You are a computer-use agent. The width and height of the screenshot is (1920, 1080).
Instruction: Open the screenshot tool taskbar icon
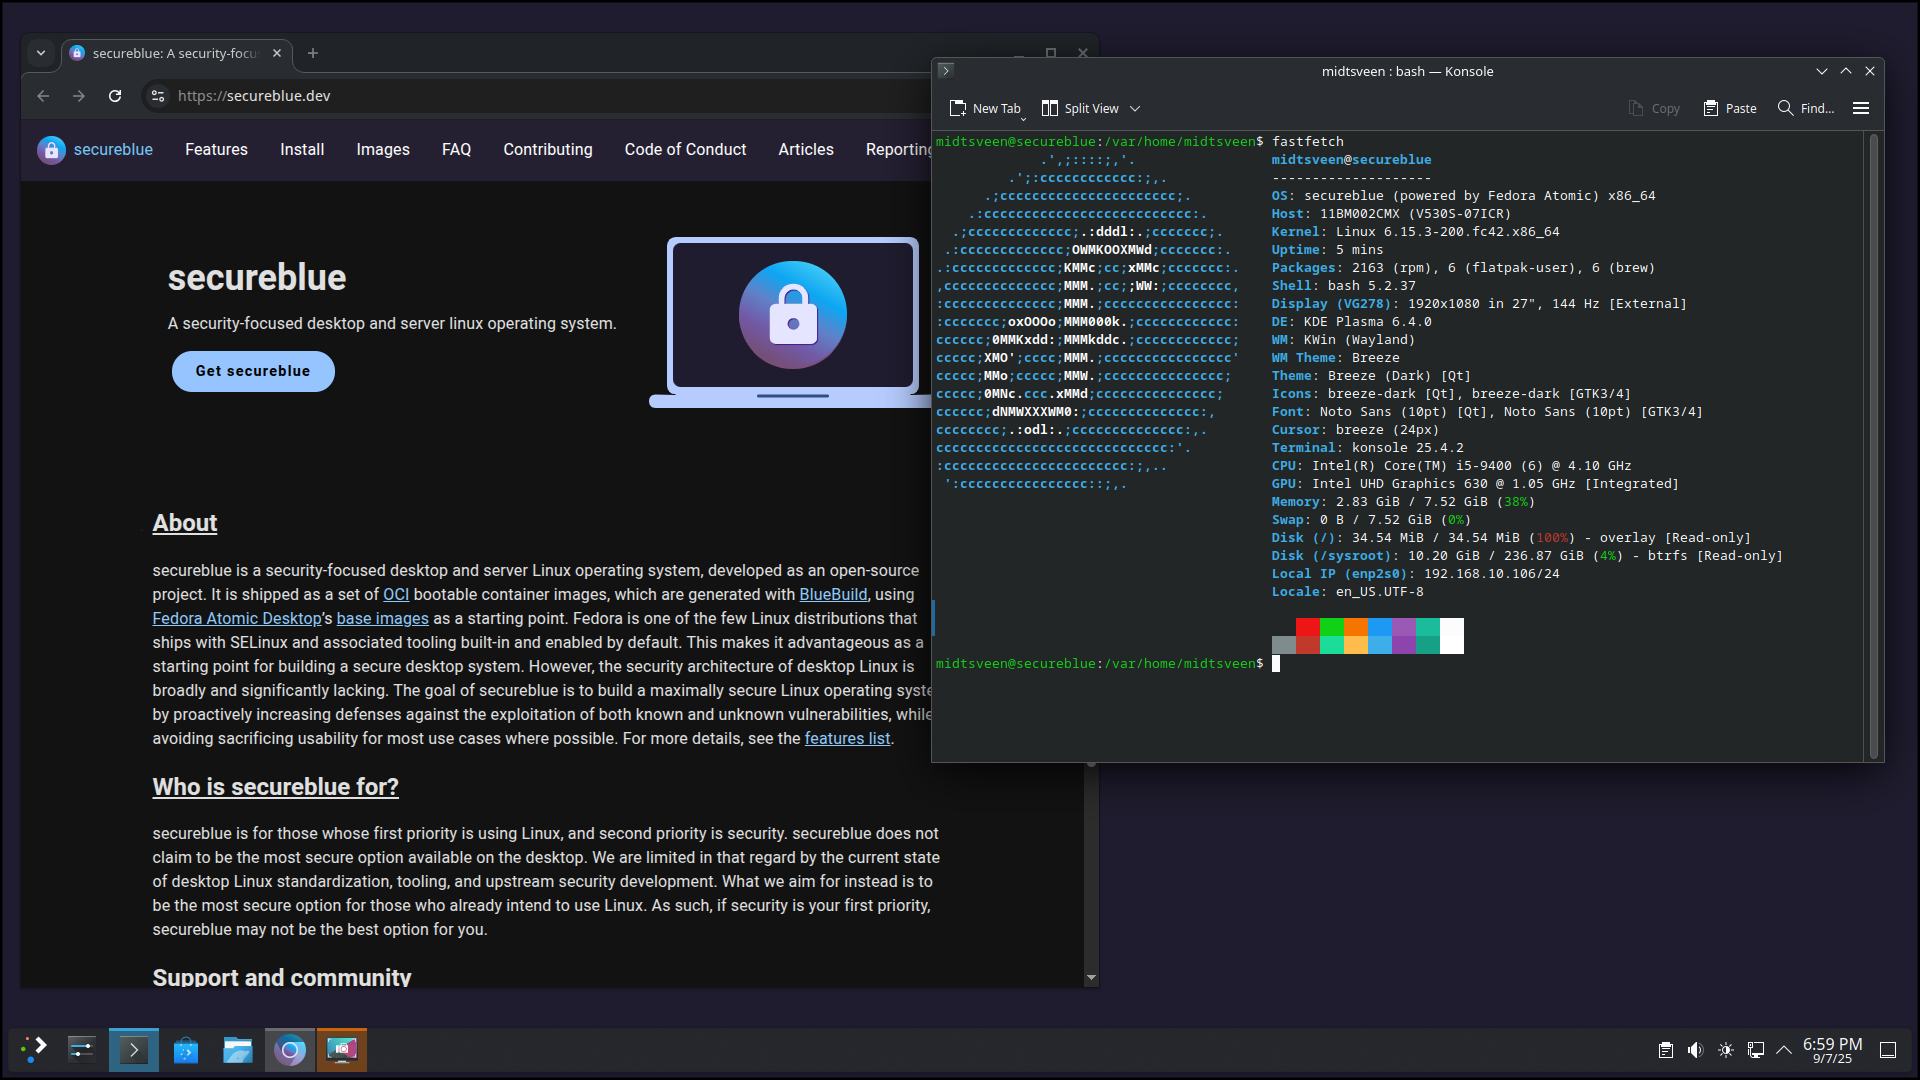(x=342, y=1049)
